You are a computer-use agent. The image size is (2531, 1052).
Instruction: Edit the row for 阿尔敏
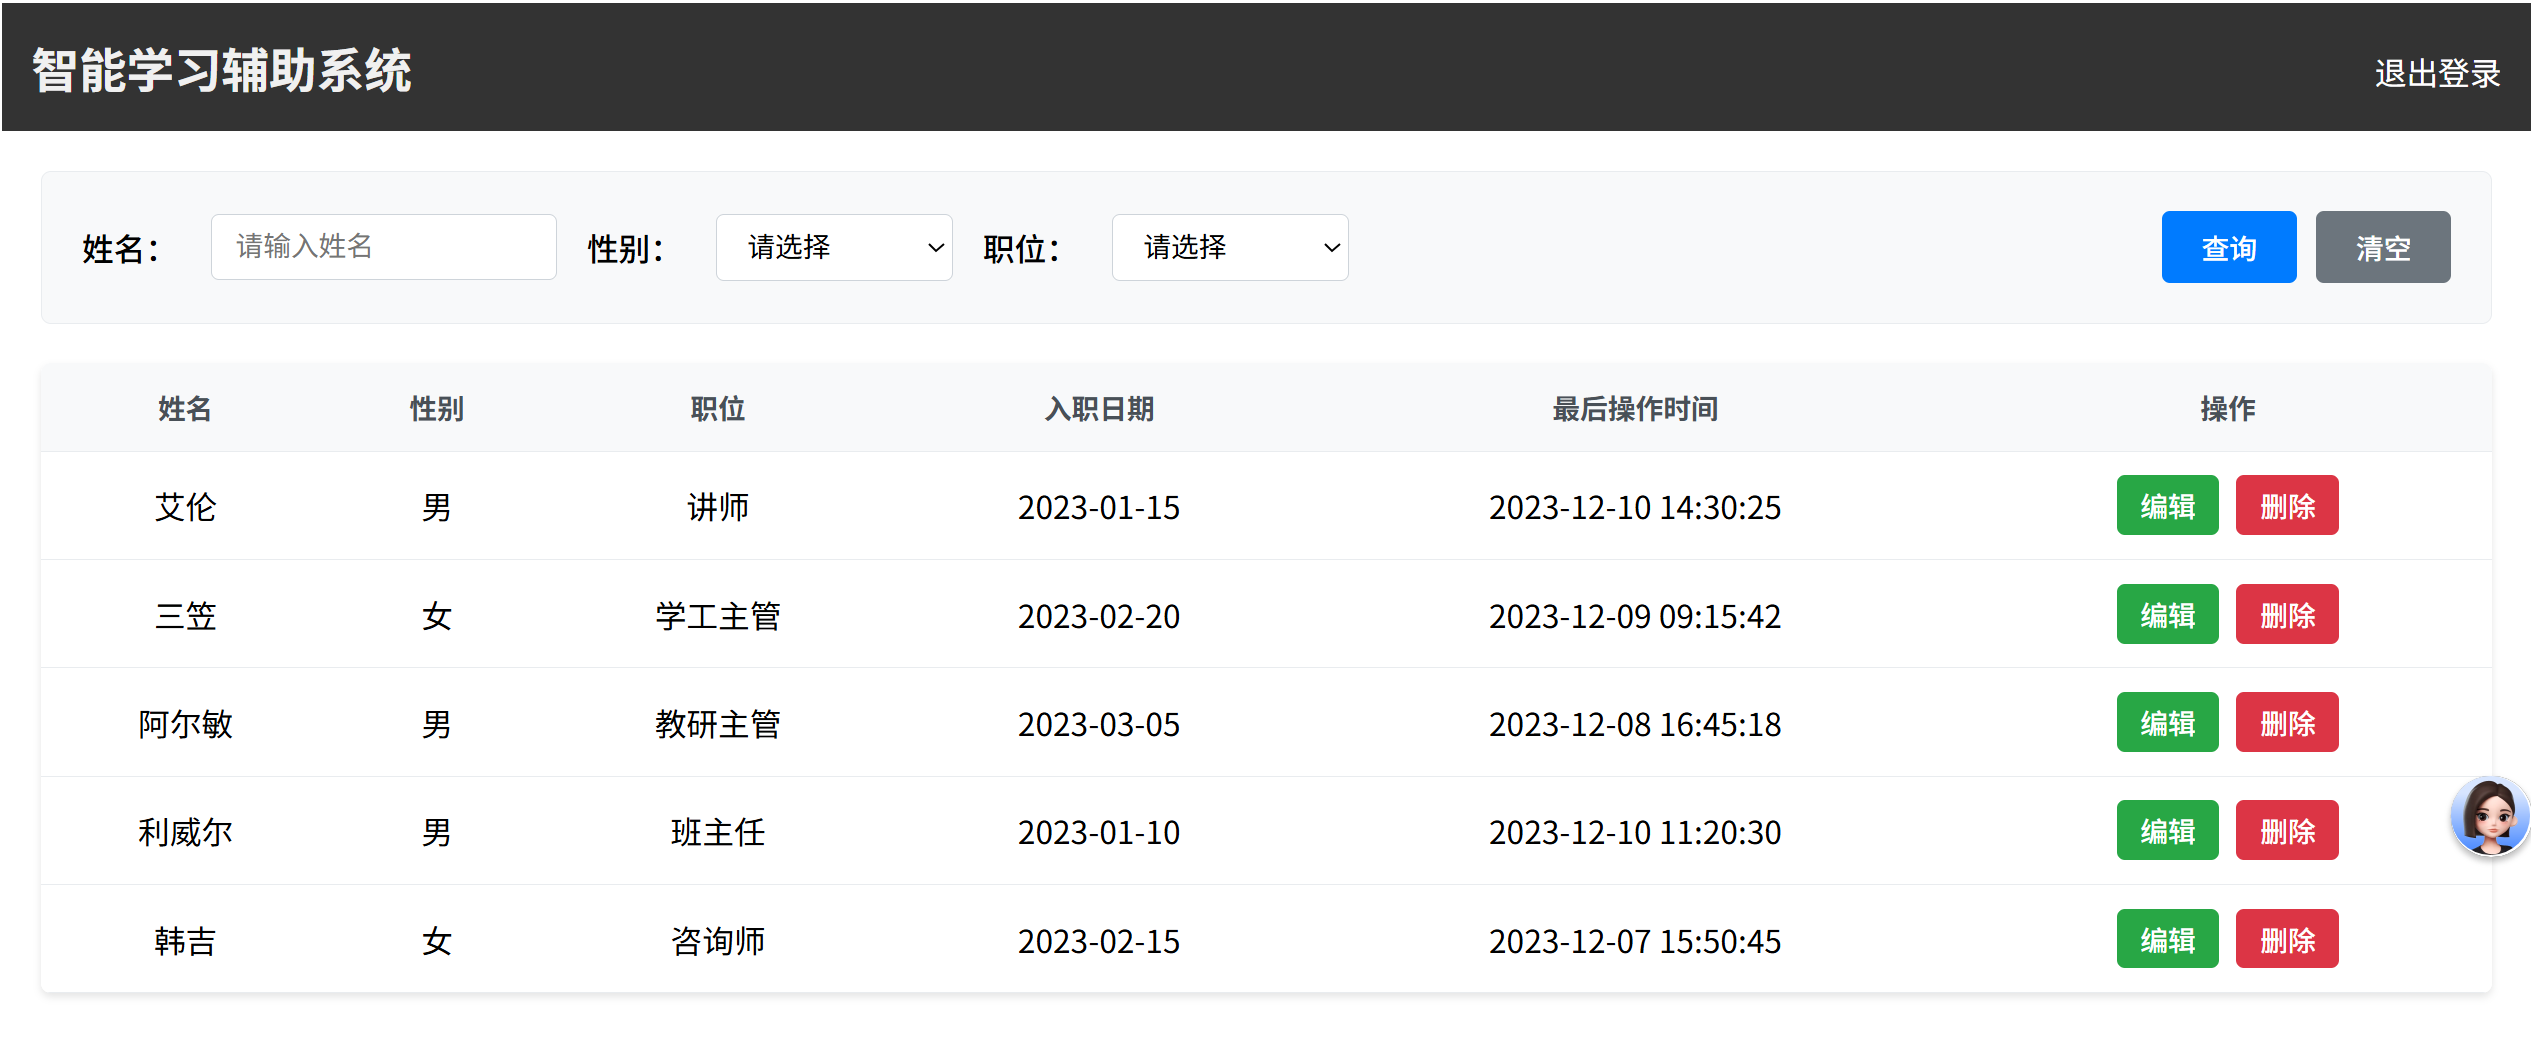pos(2167,723)
